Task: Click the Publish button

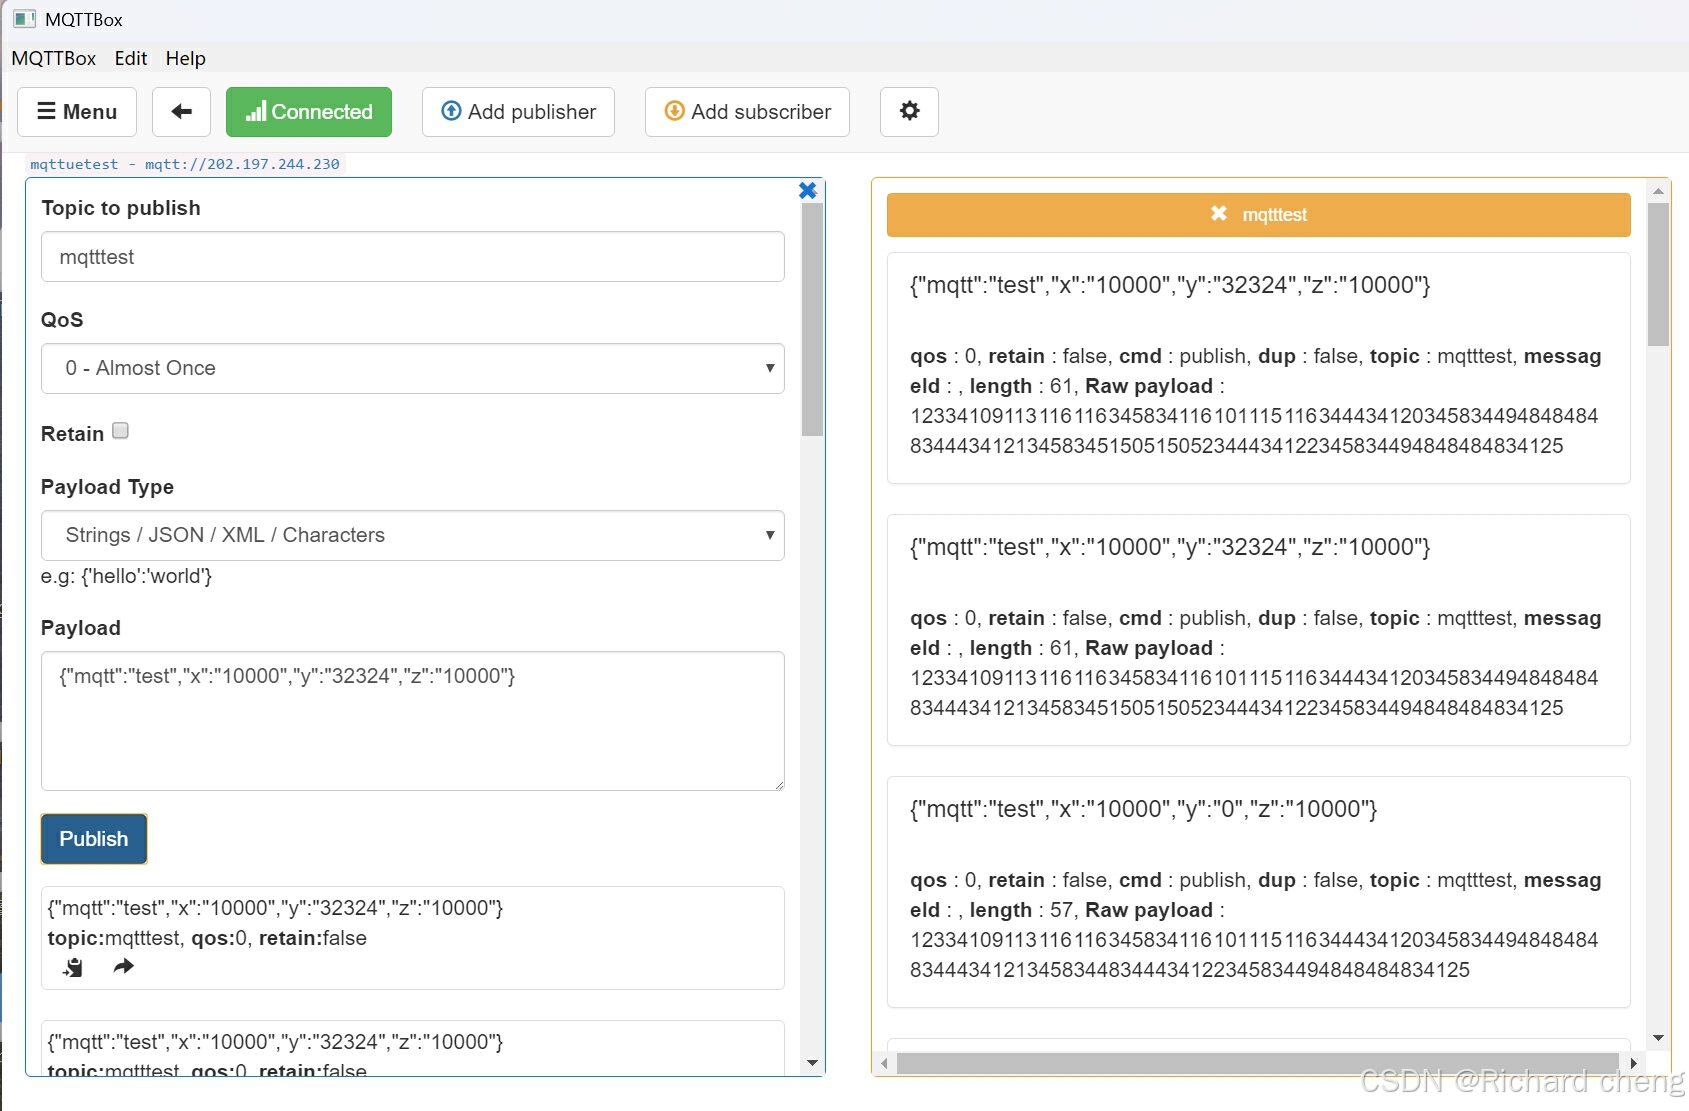Action: [94, 839]
